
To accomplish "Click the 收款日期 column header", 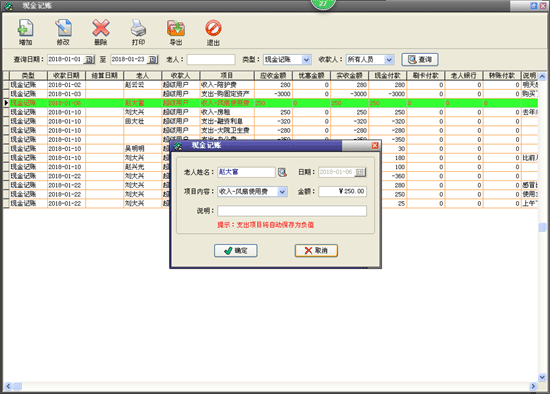I will 66,75.
